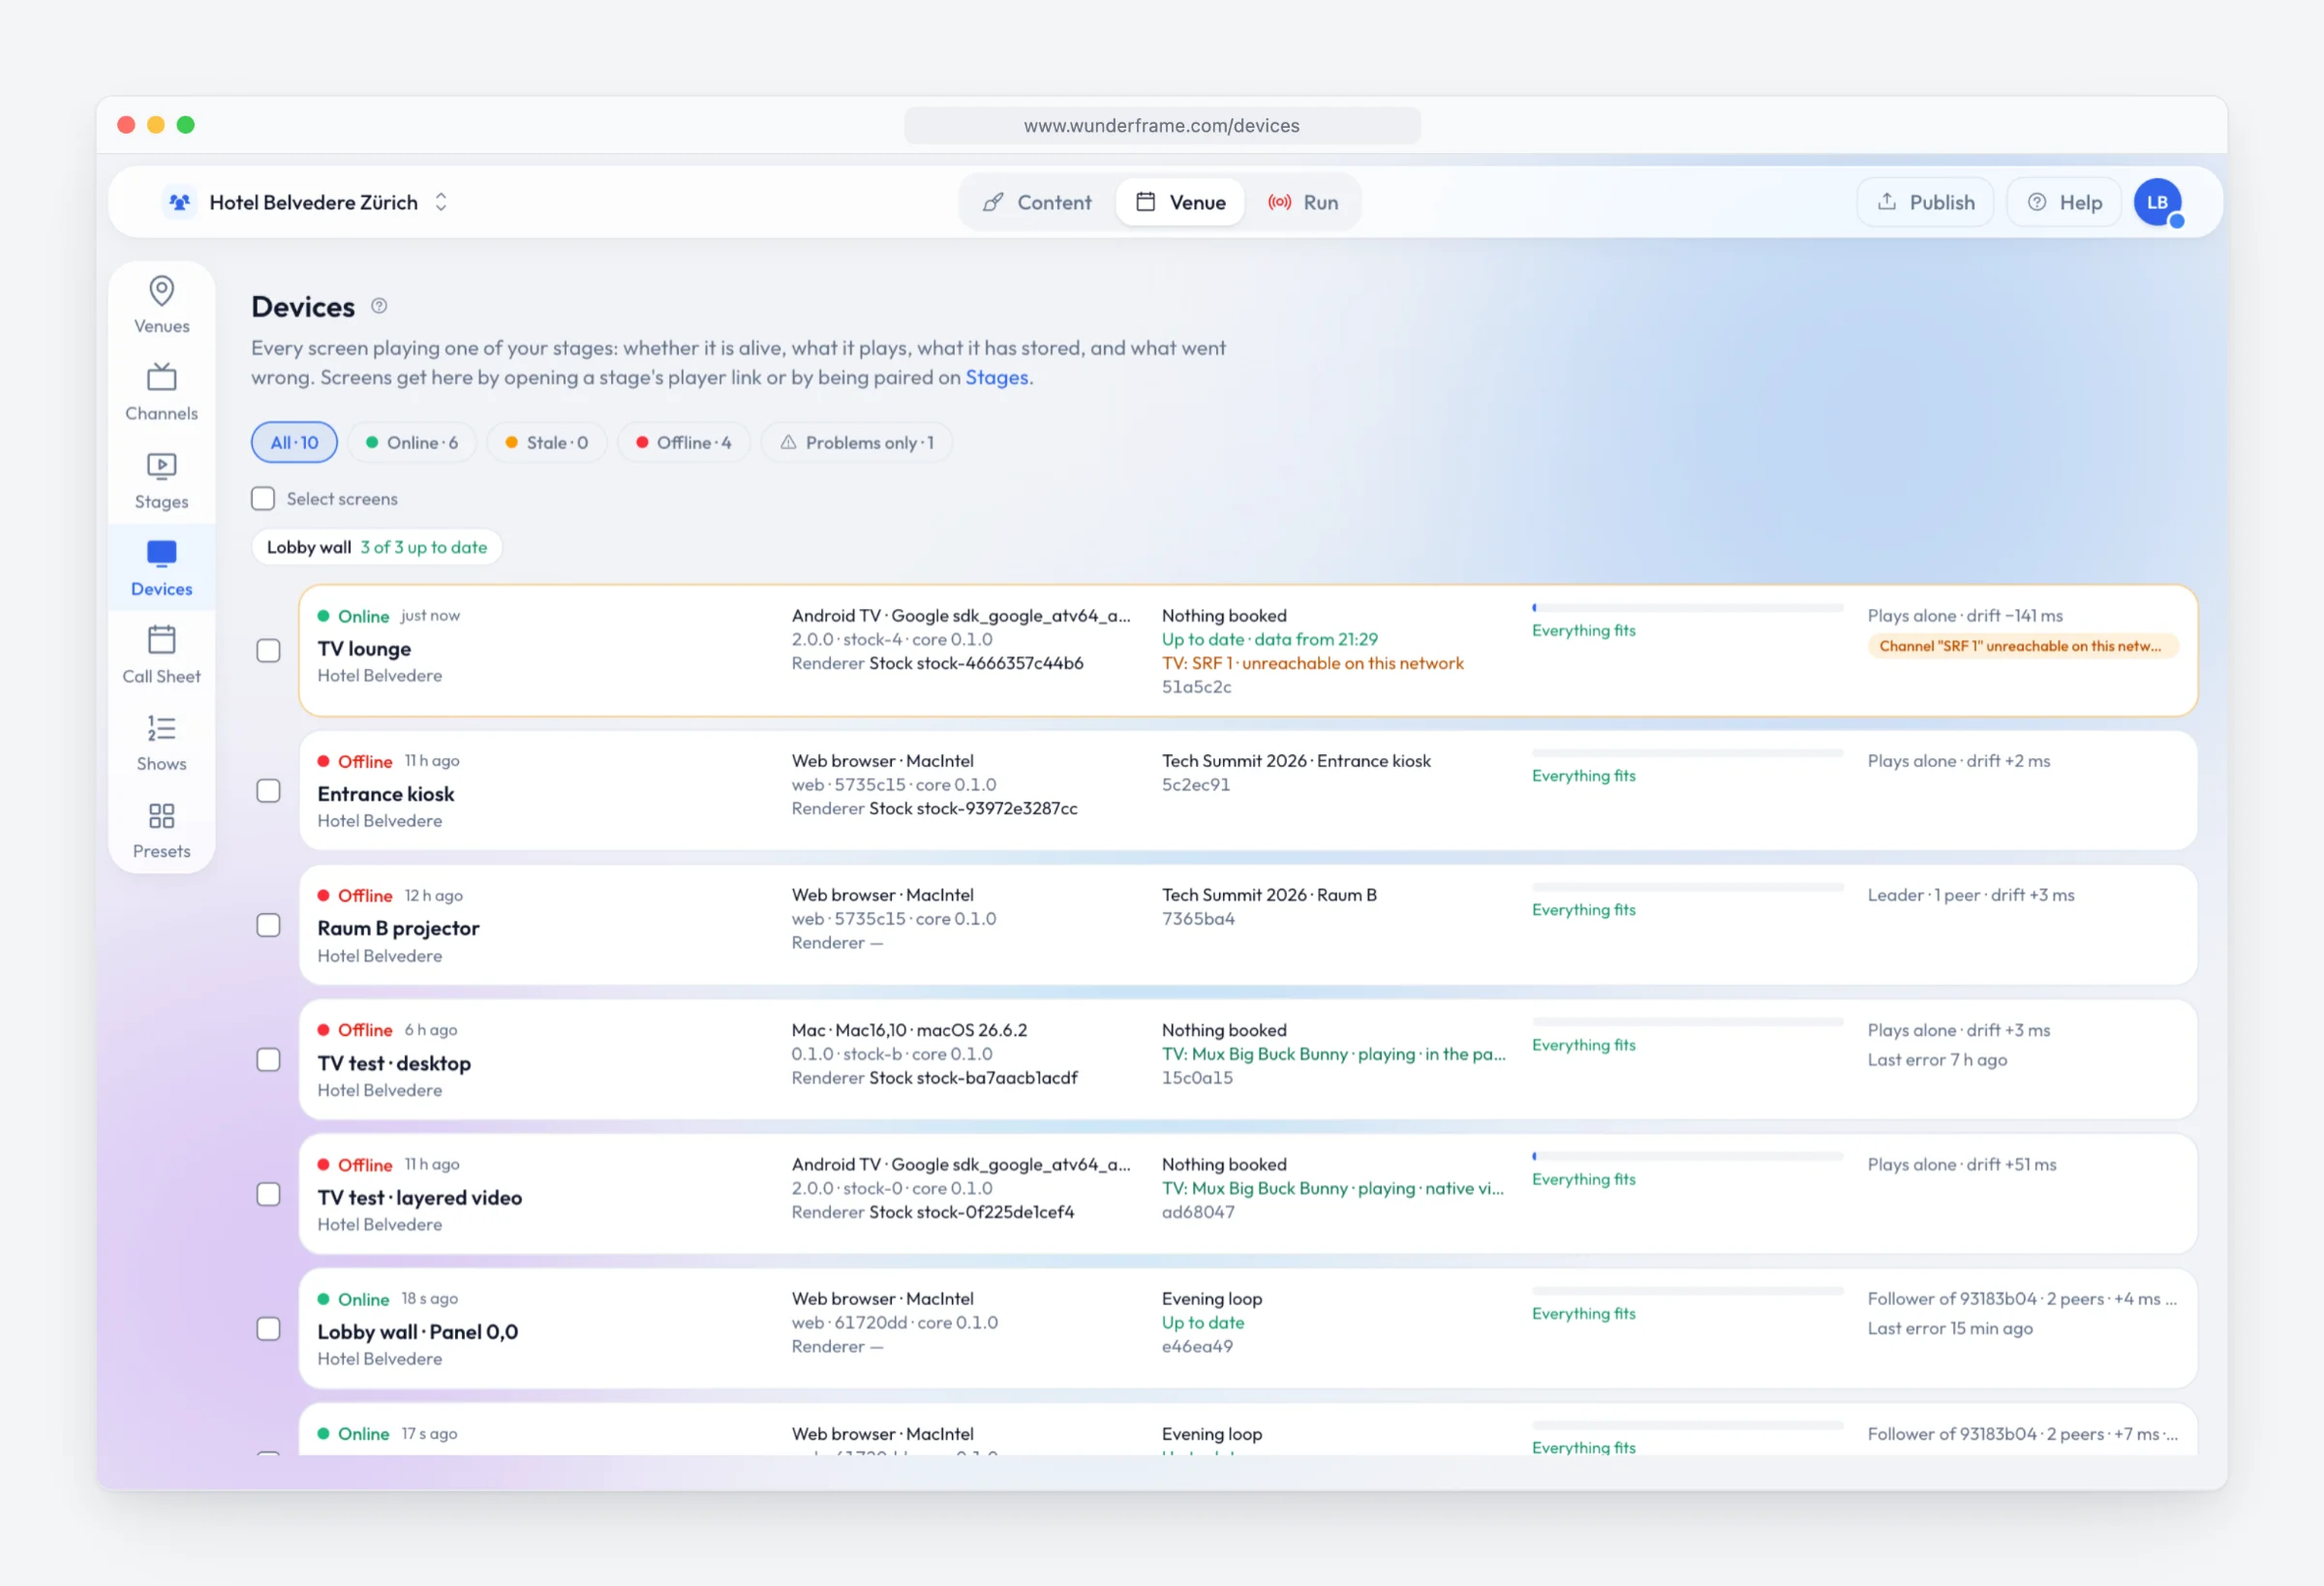Go to Channels in the sidebar
The width and height of the screenshot is (2324, 1586).
(161, 392)
